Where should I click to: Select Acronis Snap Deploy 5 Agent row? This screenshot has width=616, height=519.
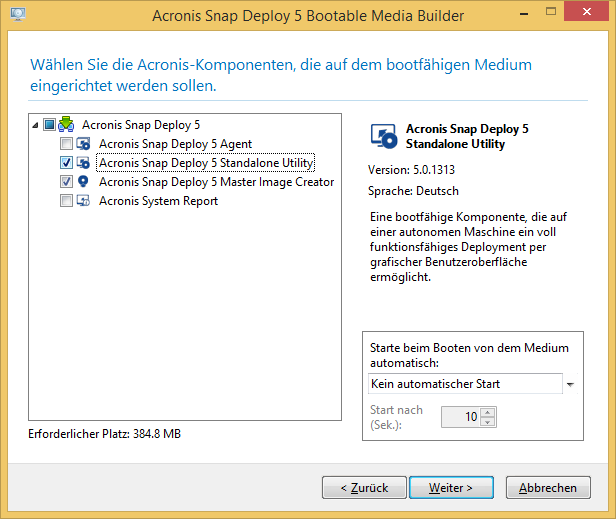click(x=175, y=144)
